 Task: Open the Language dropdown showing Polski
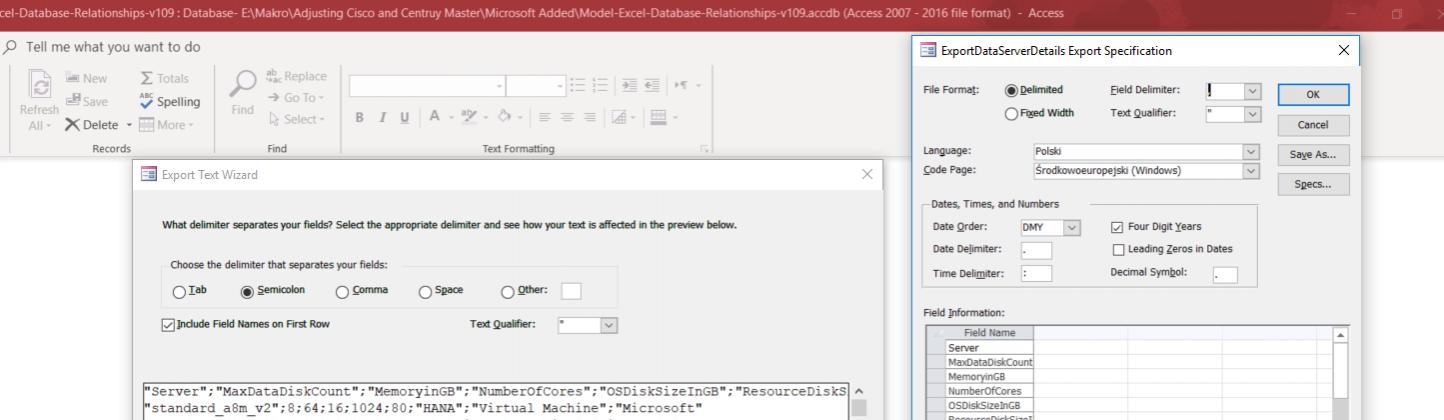point(1250,151)
